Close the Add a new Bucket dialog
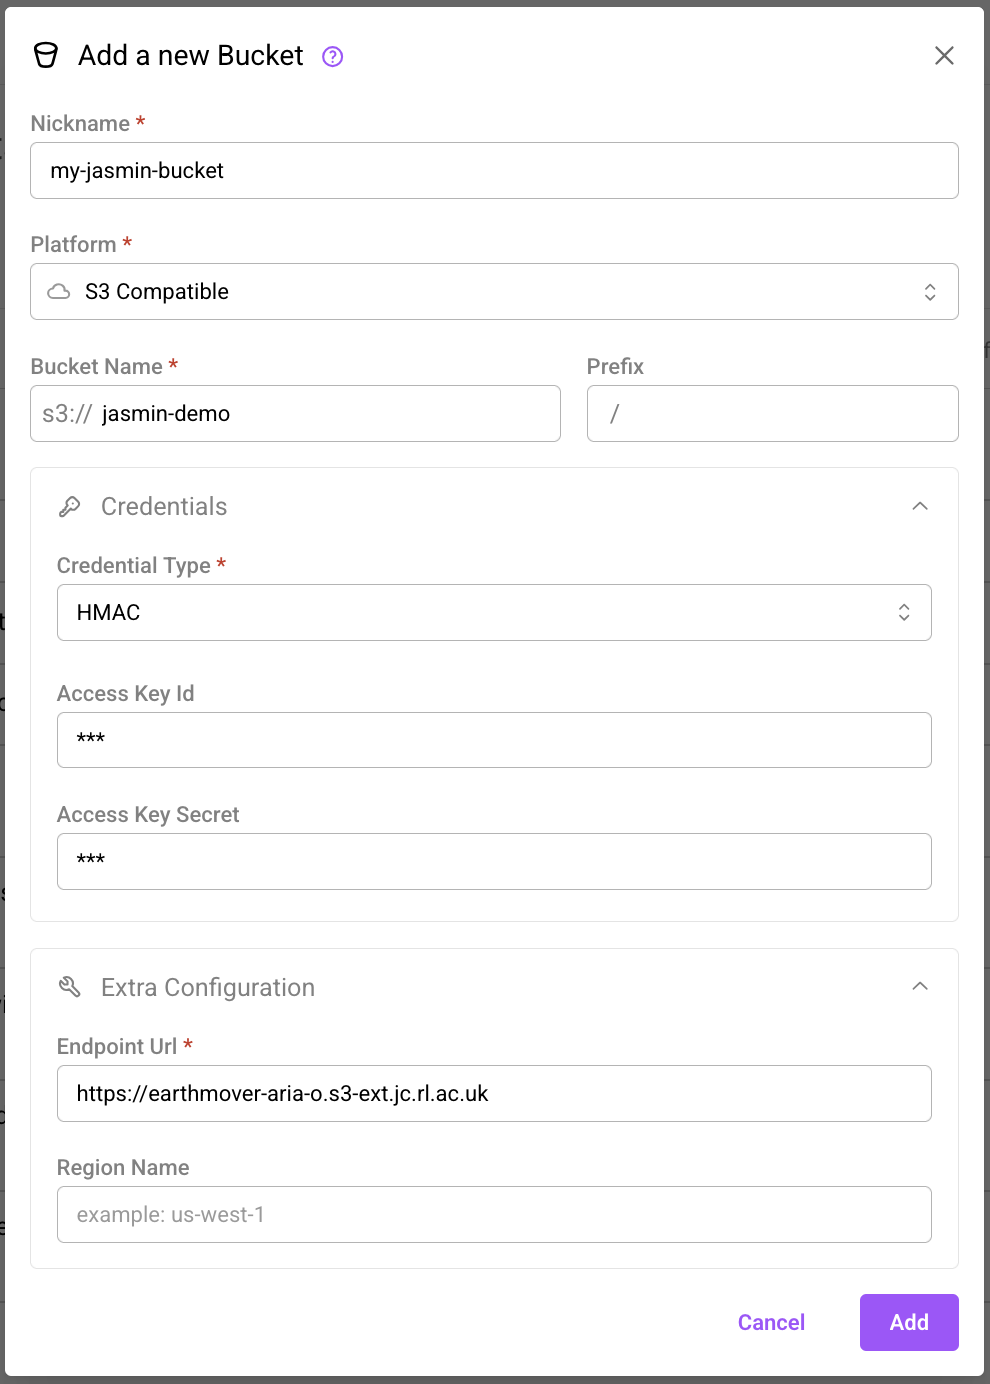Viewport: 990px width, 1384px height. [x=944, y=56]
